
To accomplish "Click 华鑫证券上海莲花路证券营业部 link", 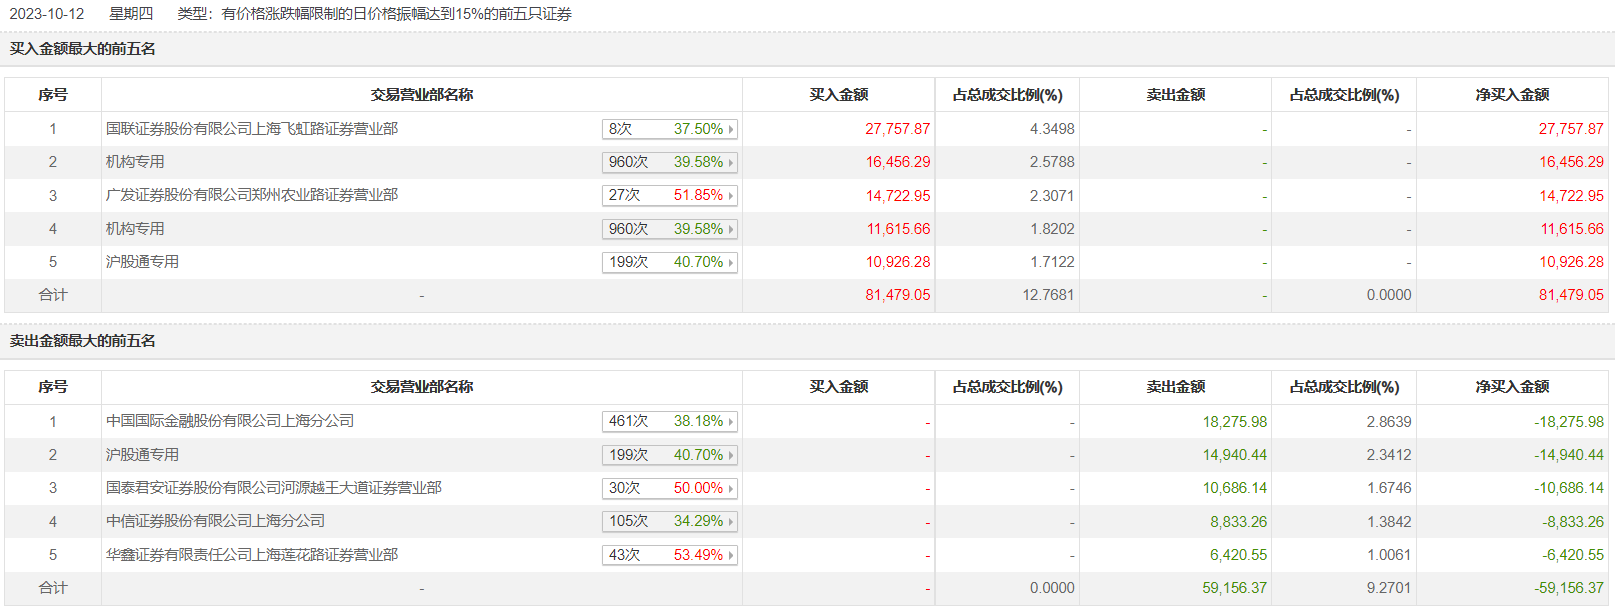I will point(252,555).
